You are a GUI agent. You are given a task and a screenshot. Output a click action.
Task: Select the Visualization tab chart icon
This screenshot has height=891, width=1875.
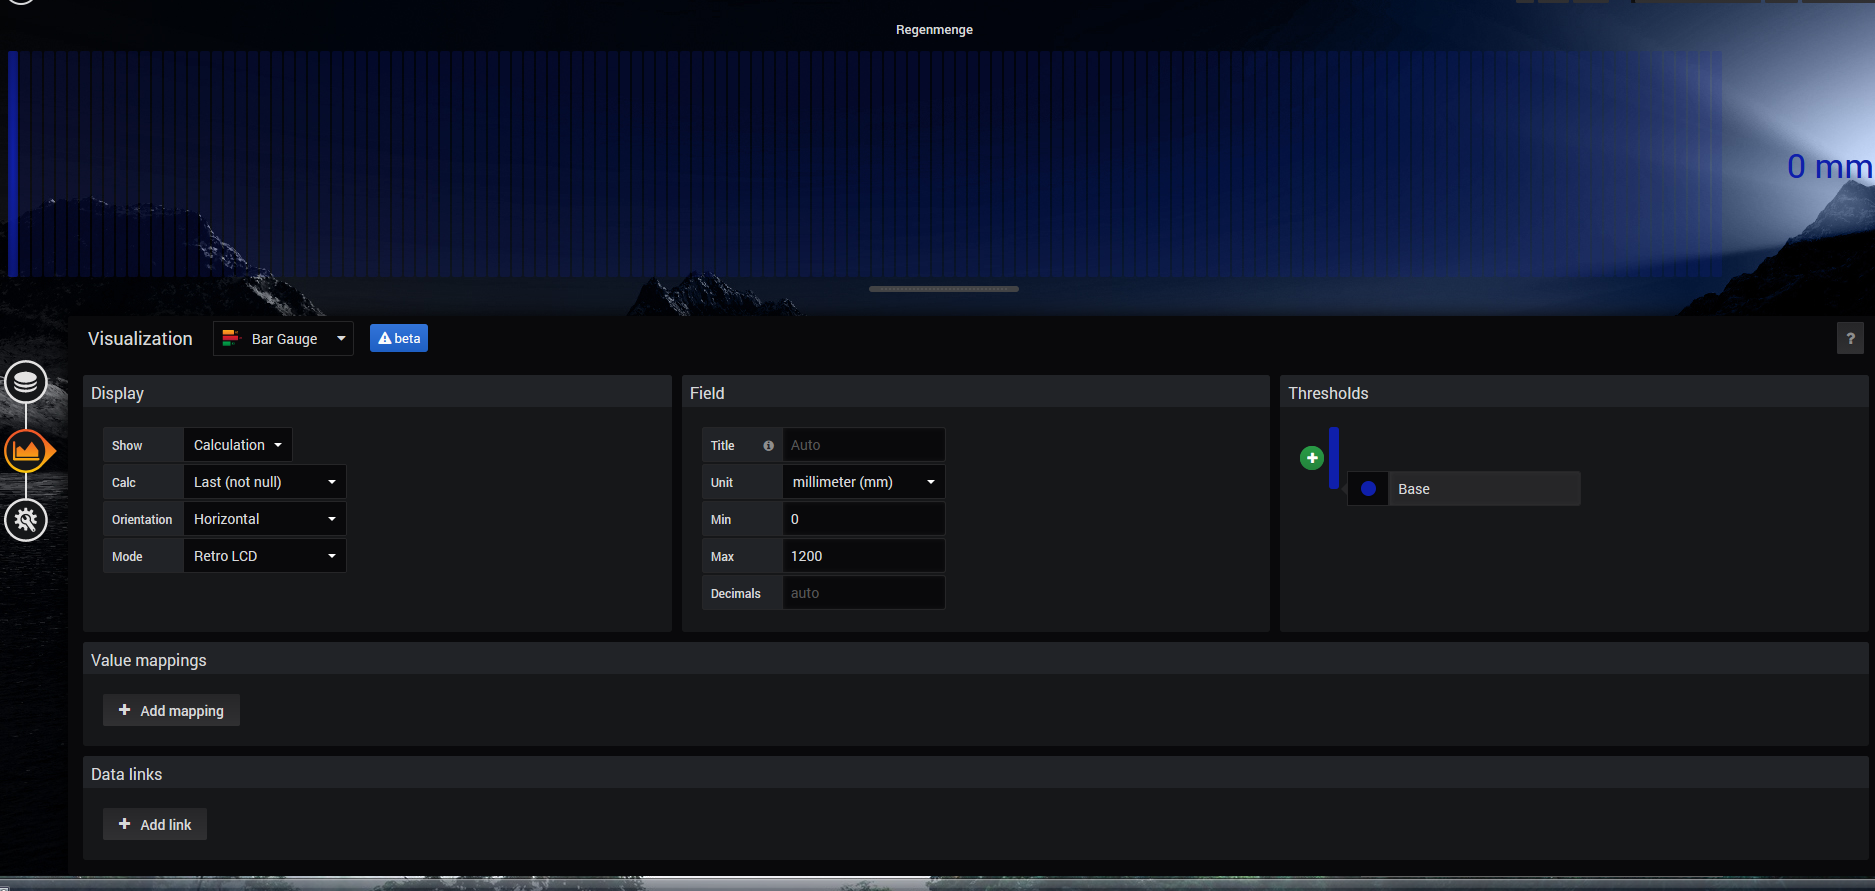tap(27, 451)
